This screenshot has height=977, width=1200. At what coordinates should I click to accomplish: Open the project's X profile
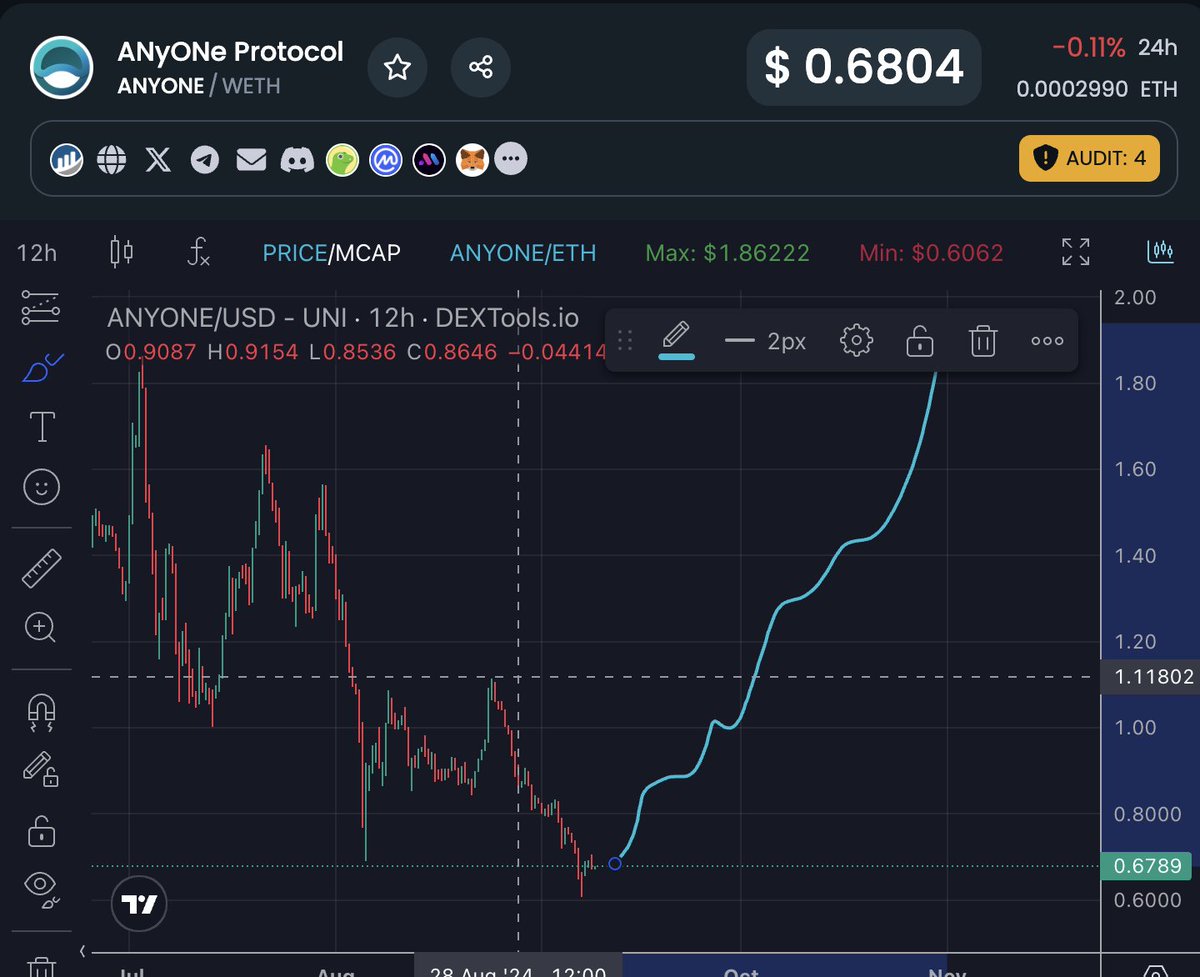158,158
